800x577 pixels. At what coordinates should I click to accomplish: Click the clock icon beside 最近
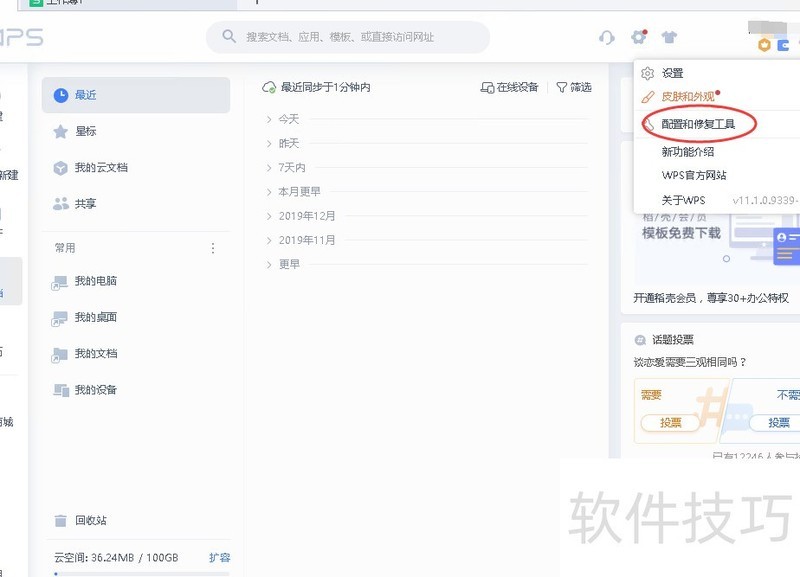pyautogui.click(x=61, y=95)
